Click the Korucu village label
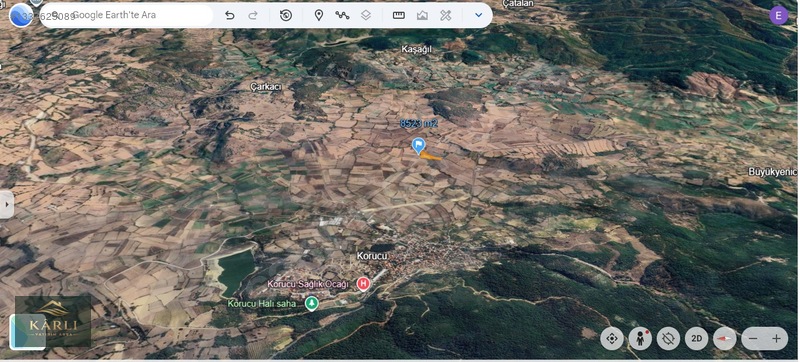This screenshot has width=800, height=362. click(372, 256)
